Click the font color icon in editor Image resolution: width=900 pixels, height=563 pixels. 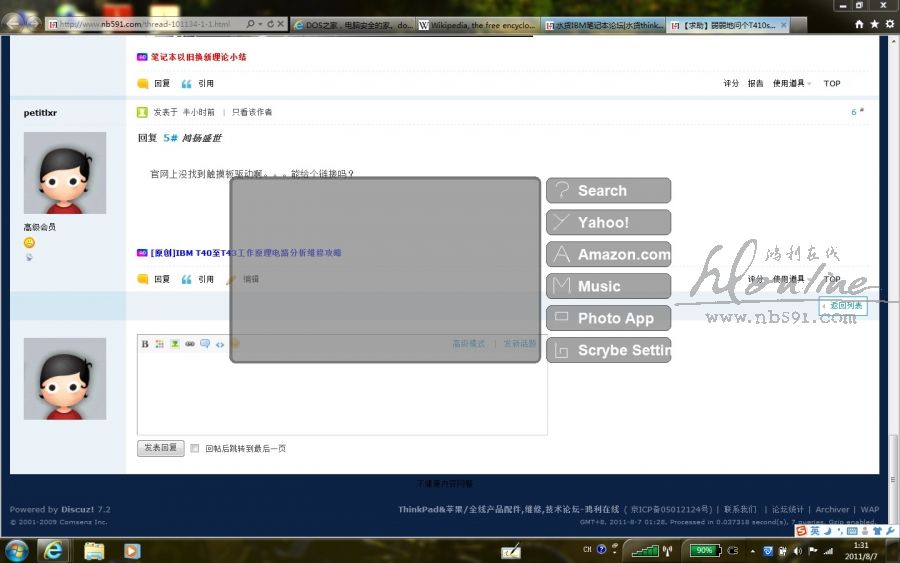coord(159,344)
